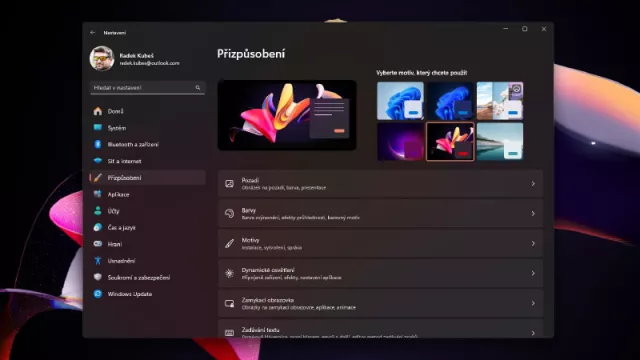
Task: Select the Účty person icon
Action: [x=98, y=211]
